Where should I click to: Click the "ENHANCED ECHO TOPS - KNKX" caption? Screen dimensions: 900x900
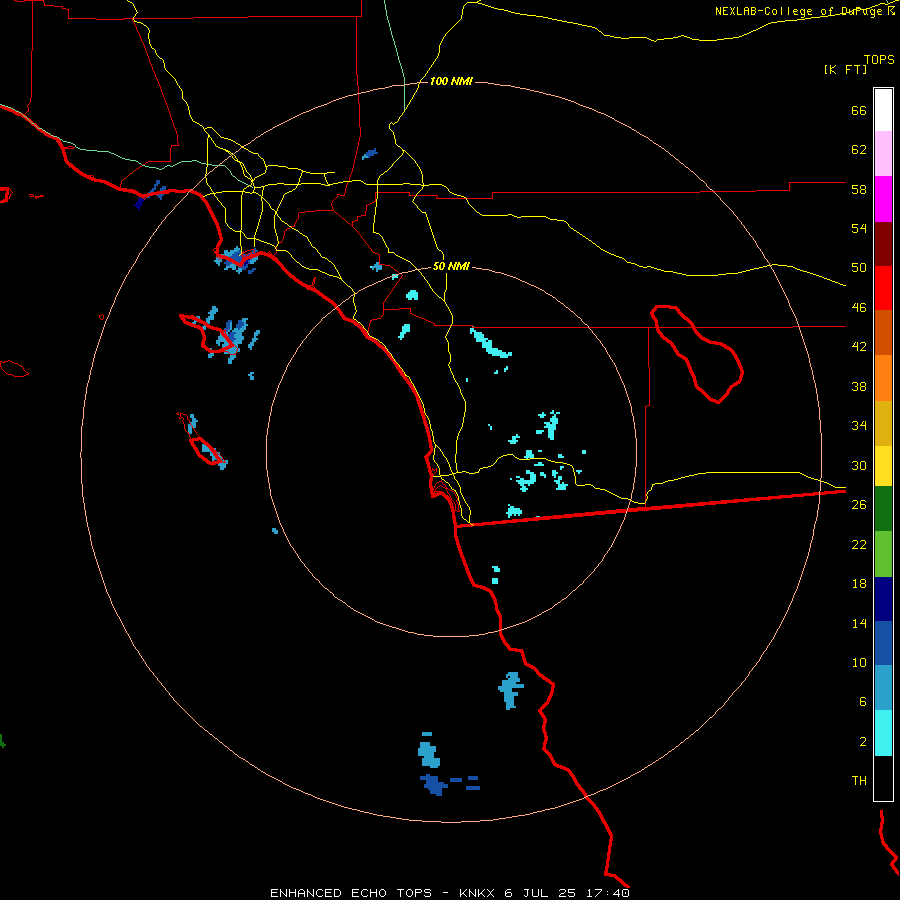click(382, 893)
